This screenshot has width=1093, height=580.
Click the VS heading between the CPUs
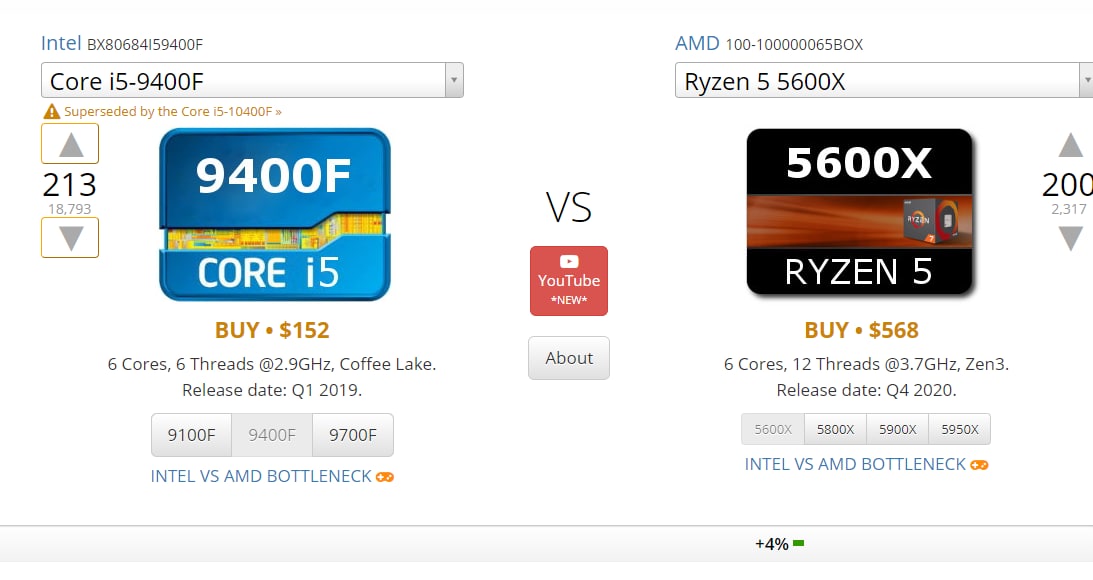point(569,208)
